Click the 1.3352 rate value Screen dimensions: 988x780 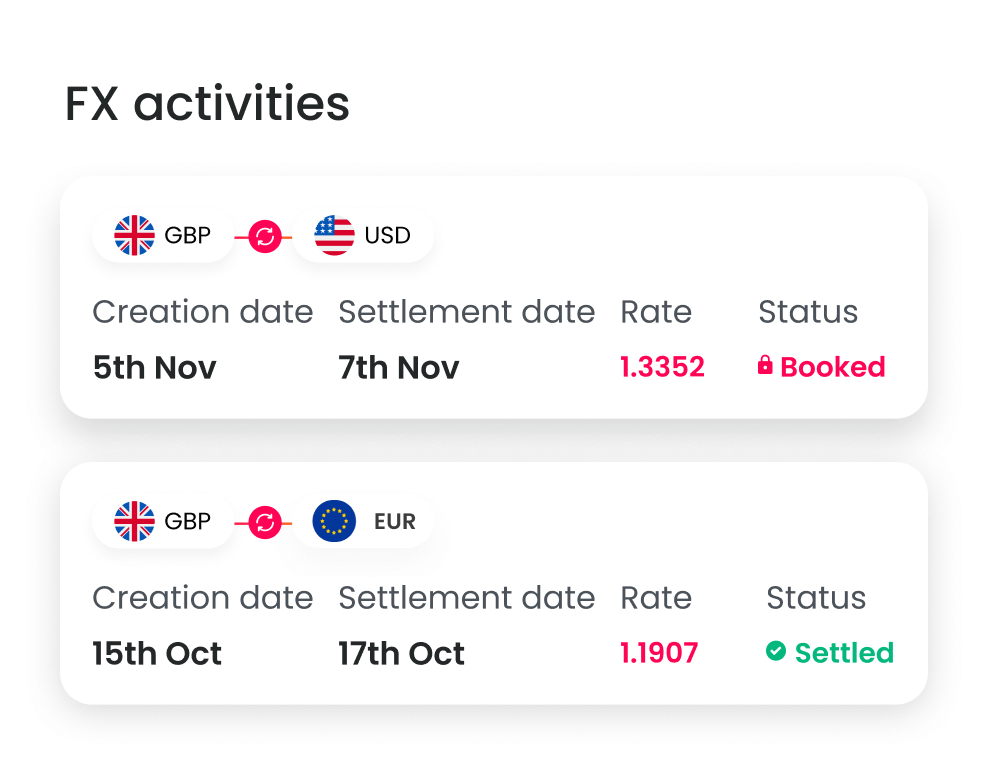point(662,367)
